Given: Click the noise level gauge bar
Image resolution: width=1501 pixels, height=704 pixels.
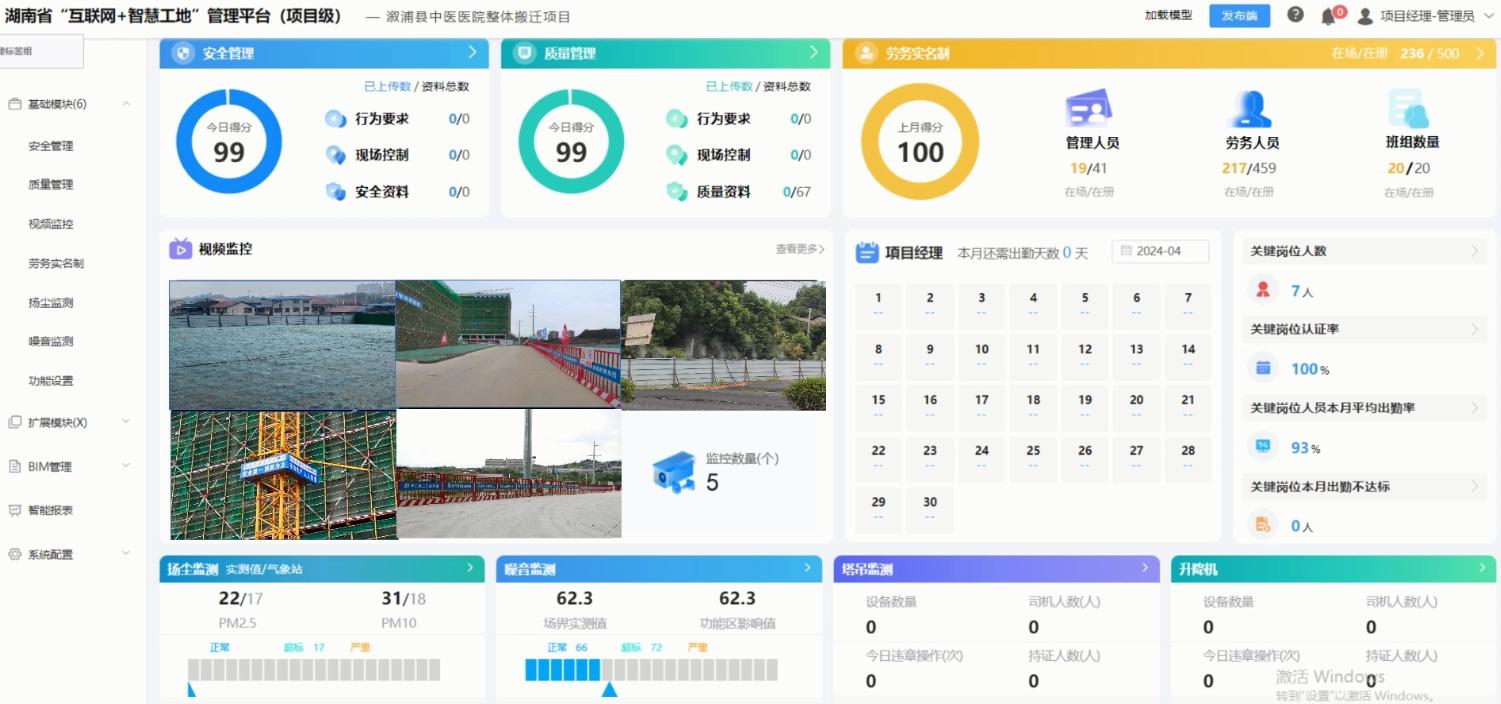Looking at the screenshot, I should pos(650,670).
